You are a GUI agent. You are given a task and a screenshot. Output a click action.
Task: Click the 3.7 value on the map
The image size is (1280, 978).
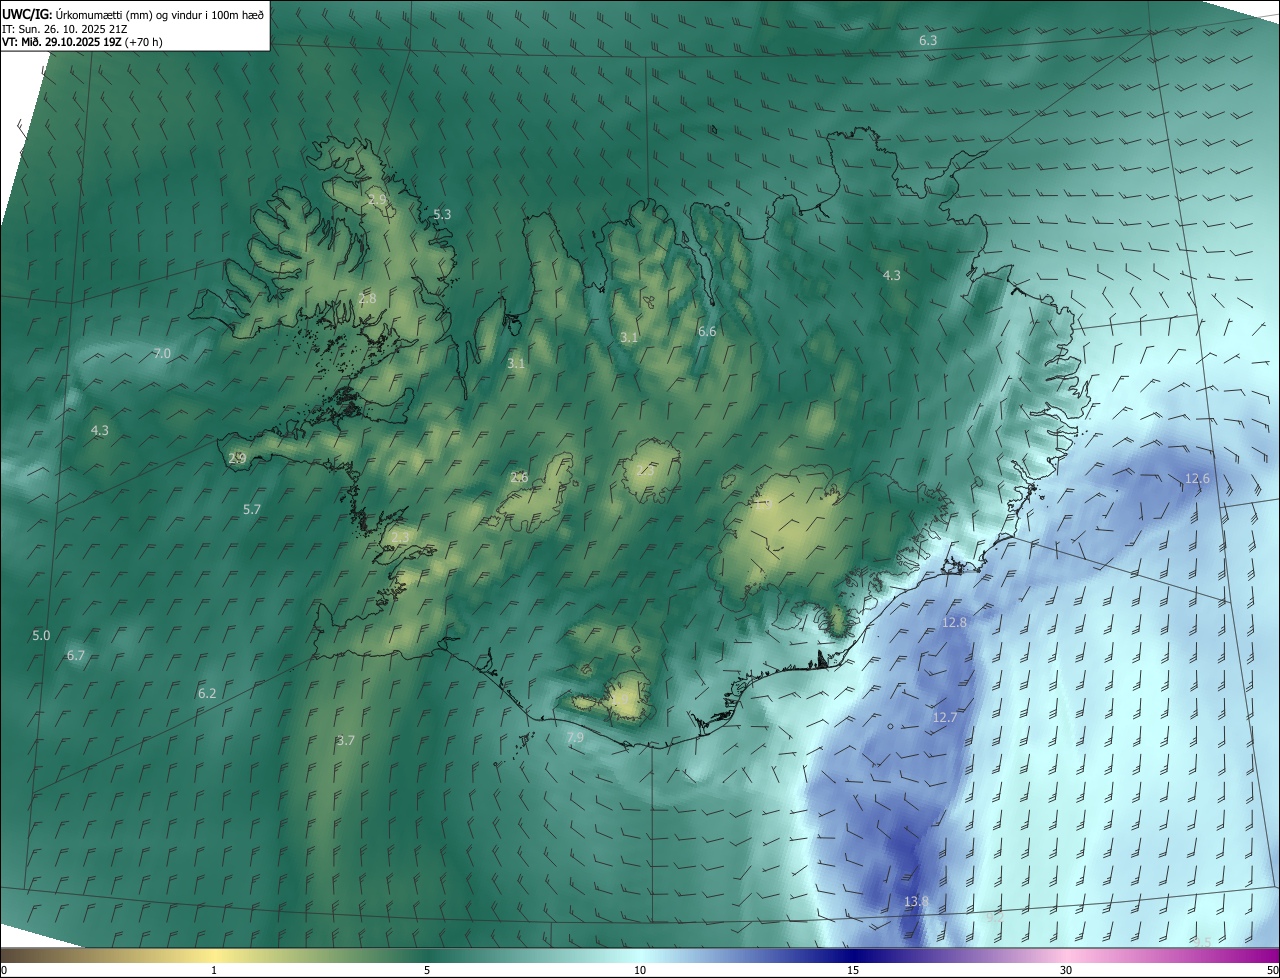(346, 740)
